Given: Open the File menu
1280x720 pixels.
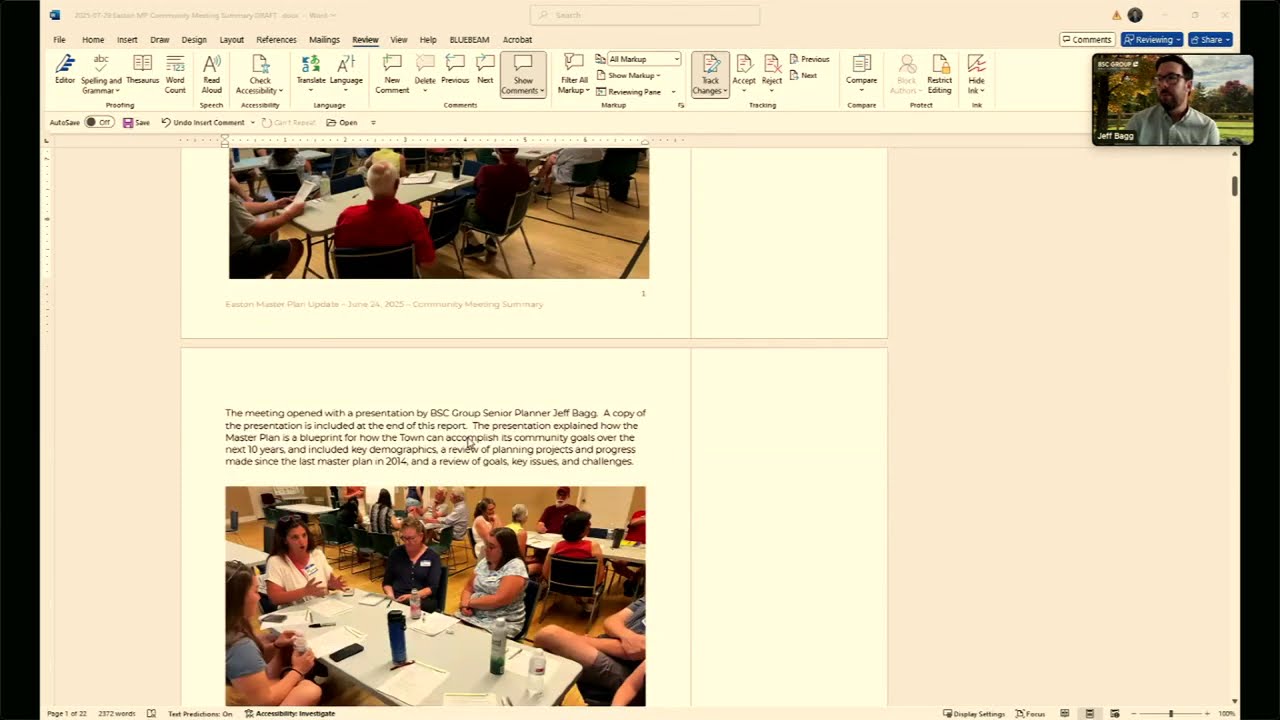Looking at the screenshot, I should 59,40.
